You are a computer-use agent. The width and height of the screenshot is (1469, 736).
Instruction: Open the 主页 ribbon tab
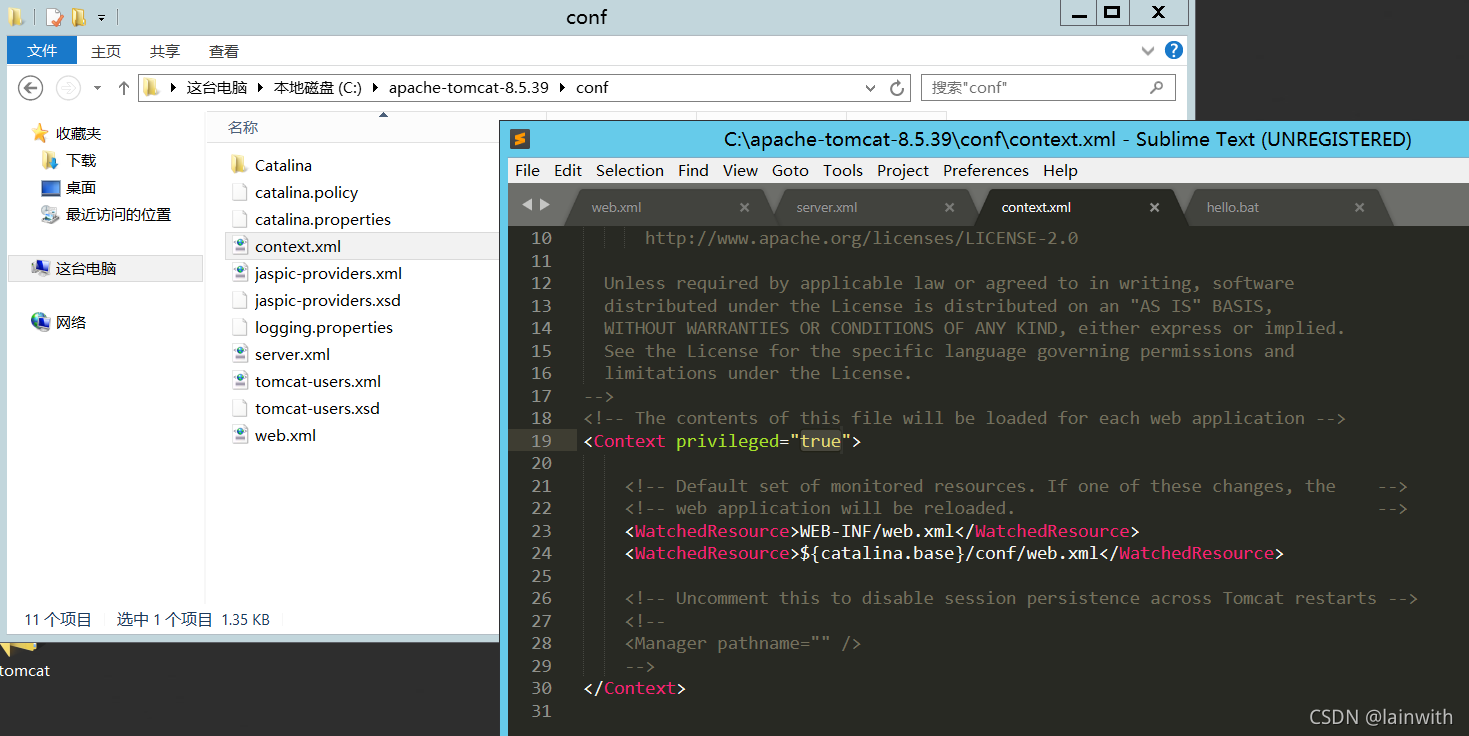tap(106, 51)
